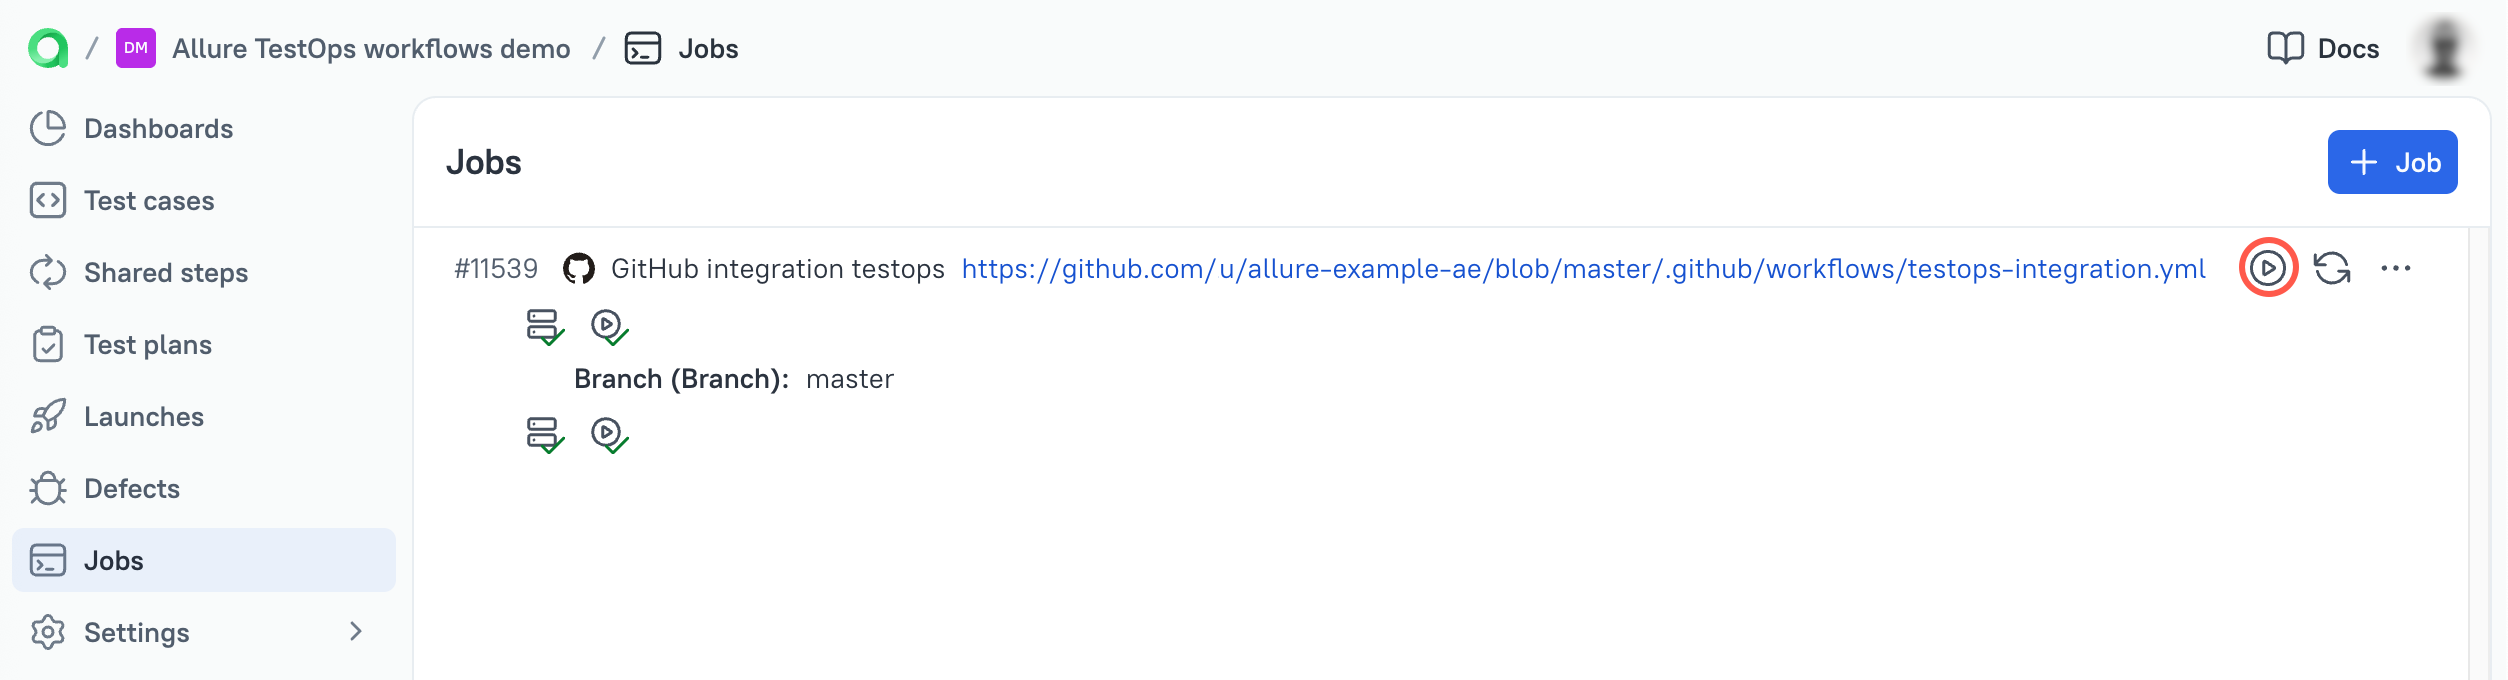Open the user avatar menu
This screenshot has height=680, width=2508.
(2443, 48)
